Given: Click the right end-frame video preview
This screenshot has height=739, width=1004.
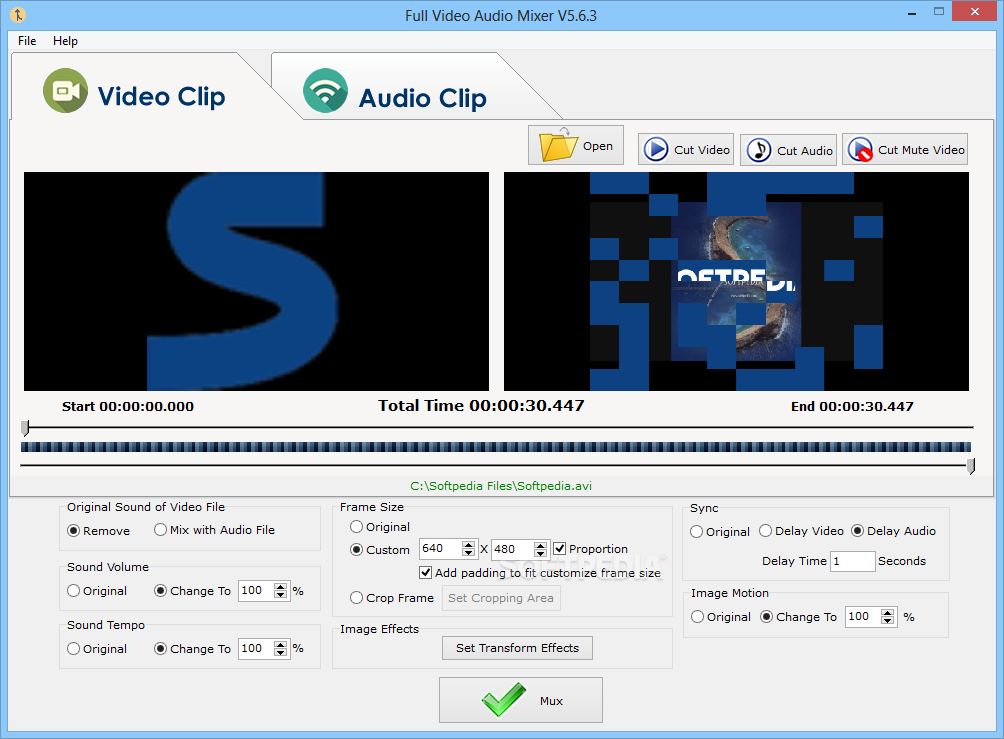Looking at the screenshot, I should (736, 281).
